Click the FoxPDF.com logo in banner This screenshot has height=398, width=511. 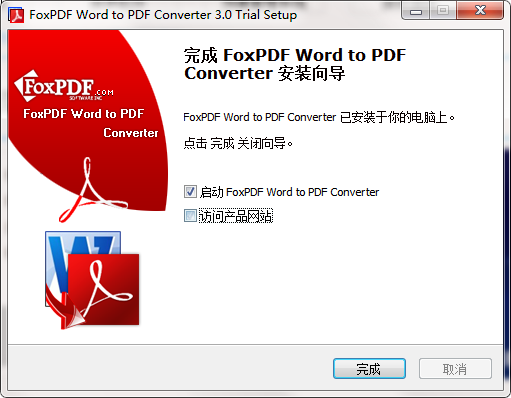pos(63,86)
